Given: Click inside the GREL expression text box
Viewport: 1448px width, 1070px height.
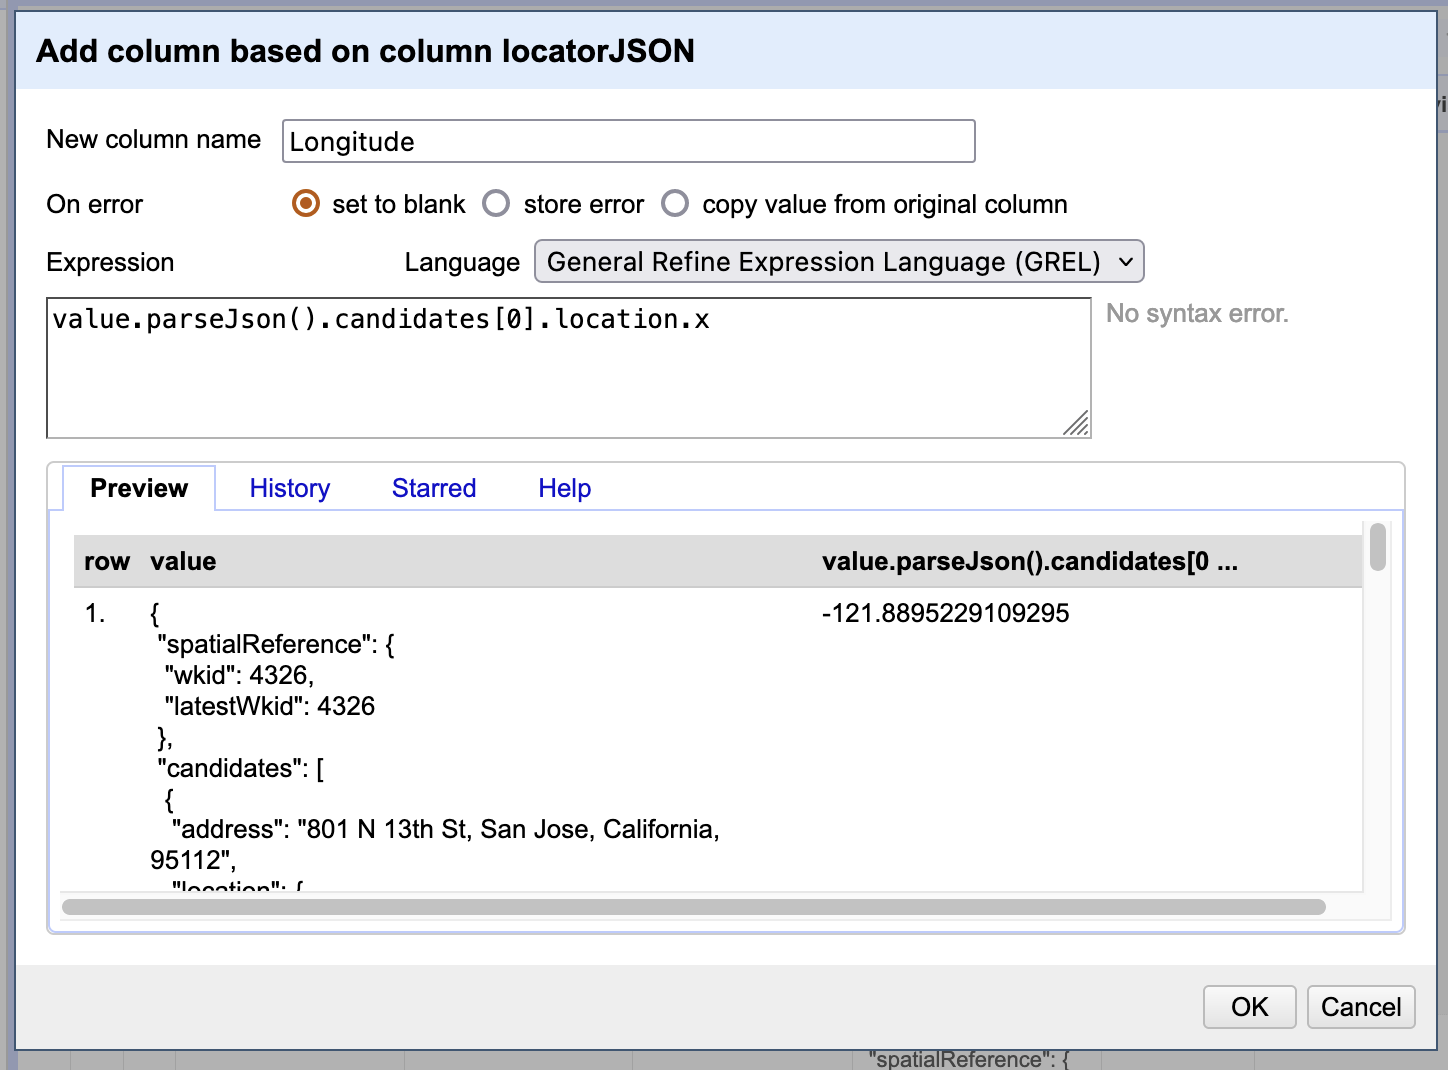Looking at the screenshot, I should click(568, 368).
